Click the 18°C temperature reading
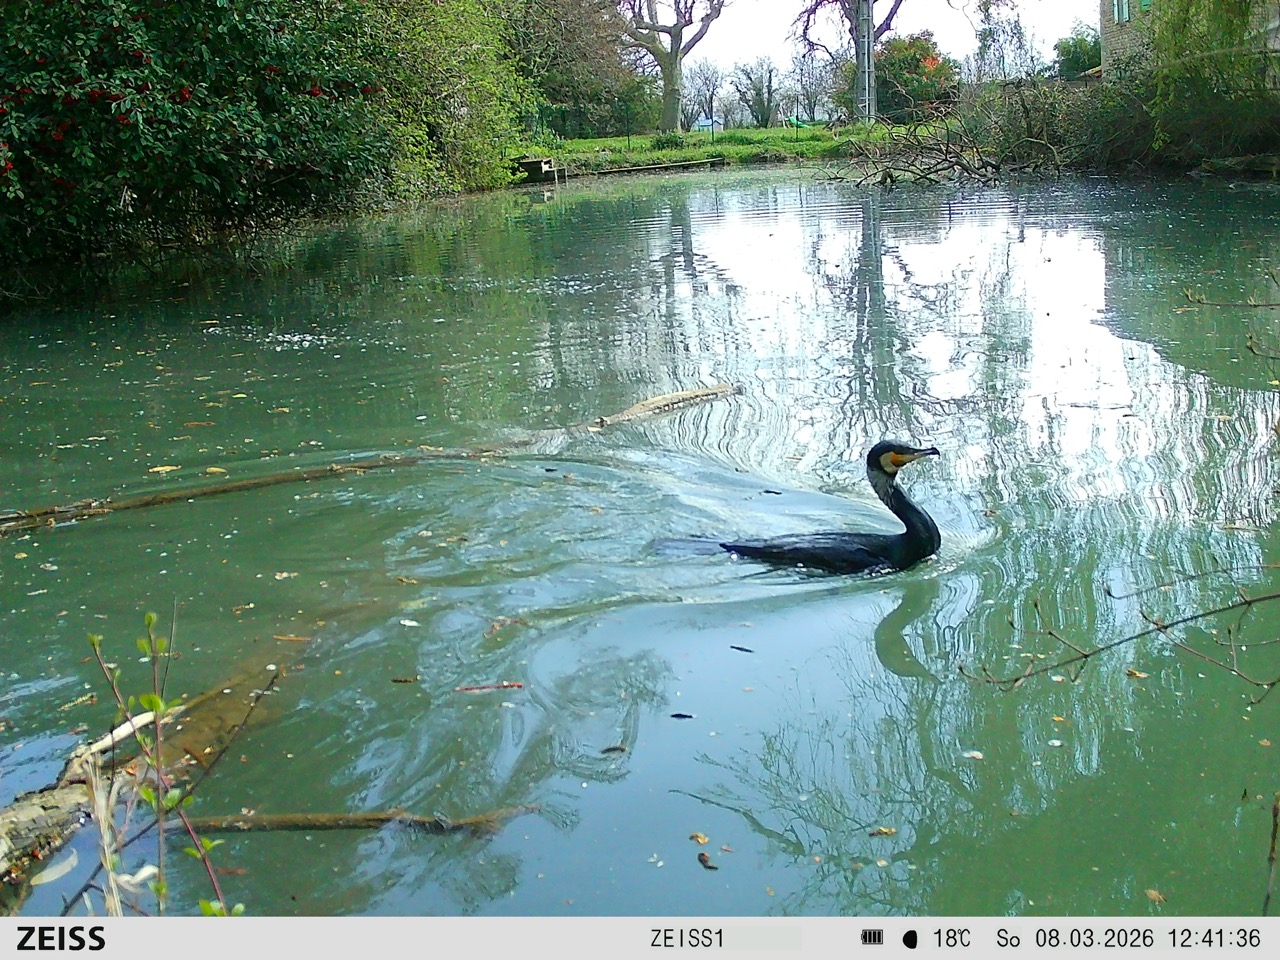The height and width of the screenshot is (960, 1280). pyautogui.click(x=951, y=938)
